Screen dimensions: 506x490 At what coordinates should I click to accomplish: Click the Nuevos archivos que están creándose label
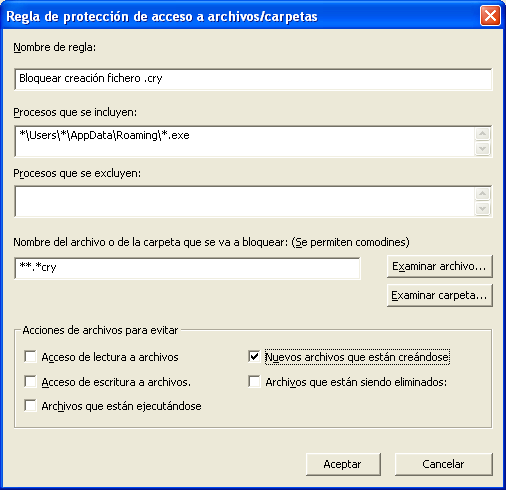(357, 357)
